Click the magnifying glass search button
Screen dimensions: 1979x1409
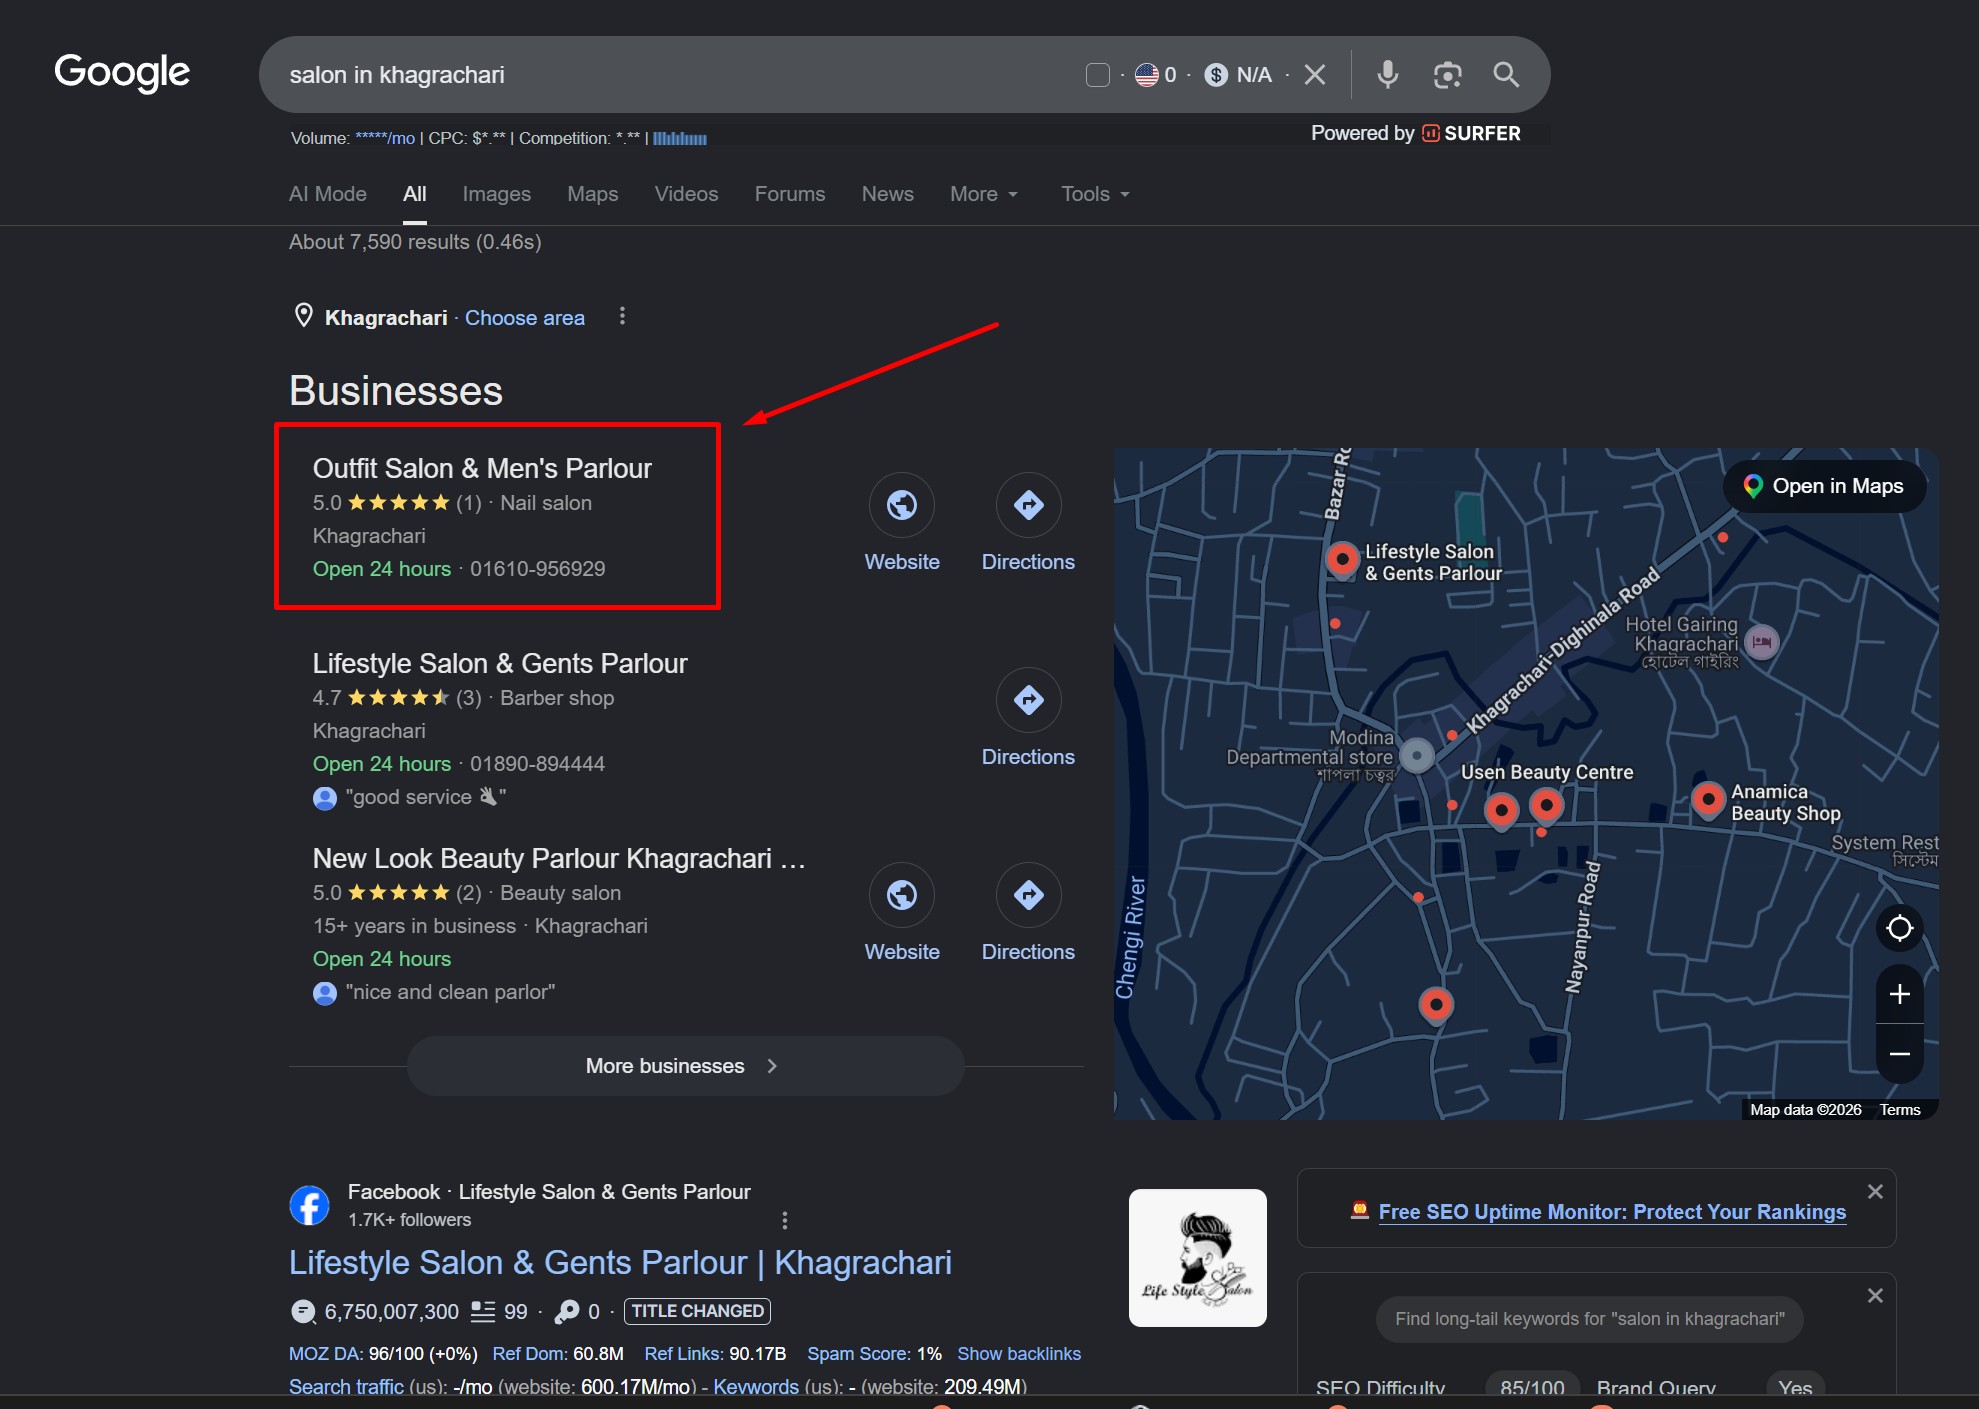tap(1506, 75)
